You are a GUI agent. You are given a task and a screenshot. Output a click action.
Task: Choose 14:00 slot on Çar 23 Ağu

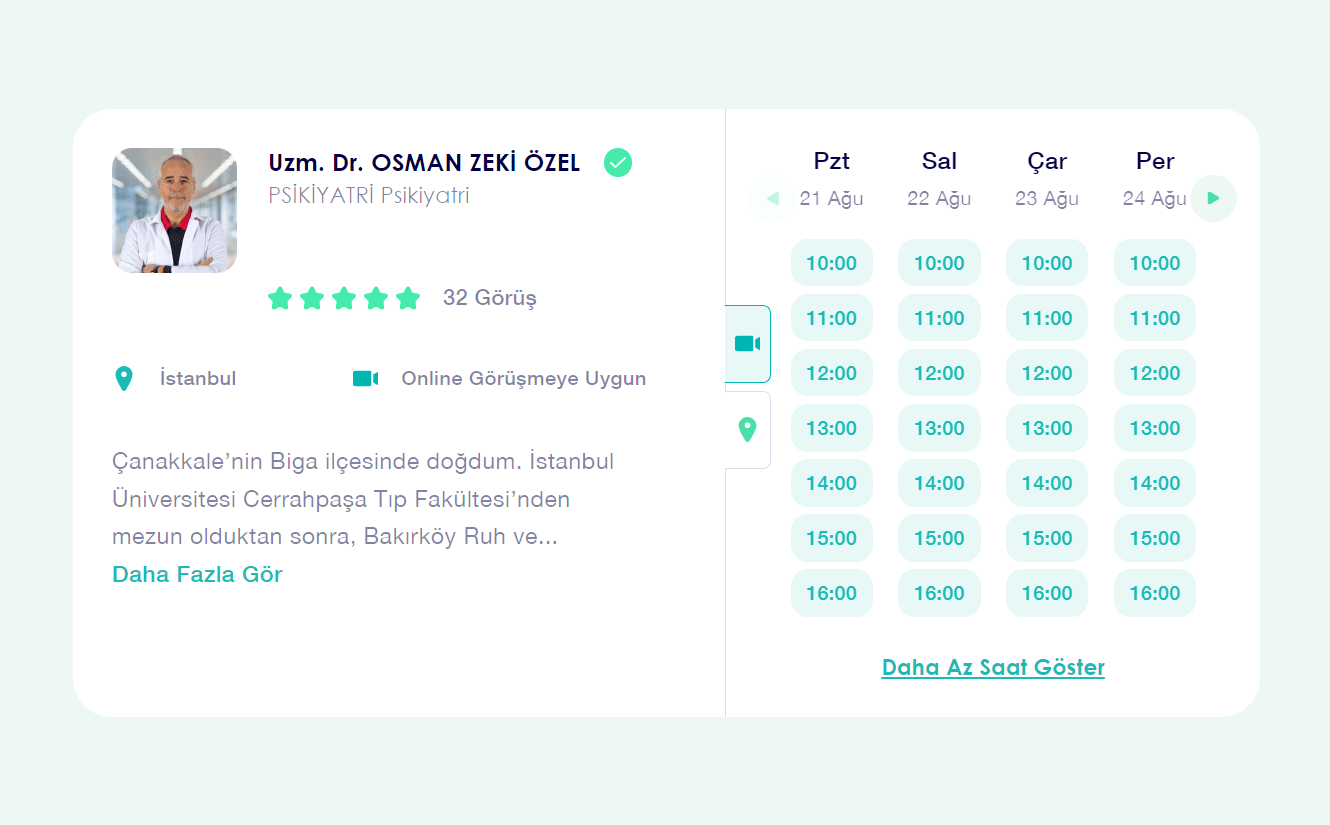click(1046, 483)
